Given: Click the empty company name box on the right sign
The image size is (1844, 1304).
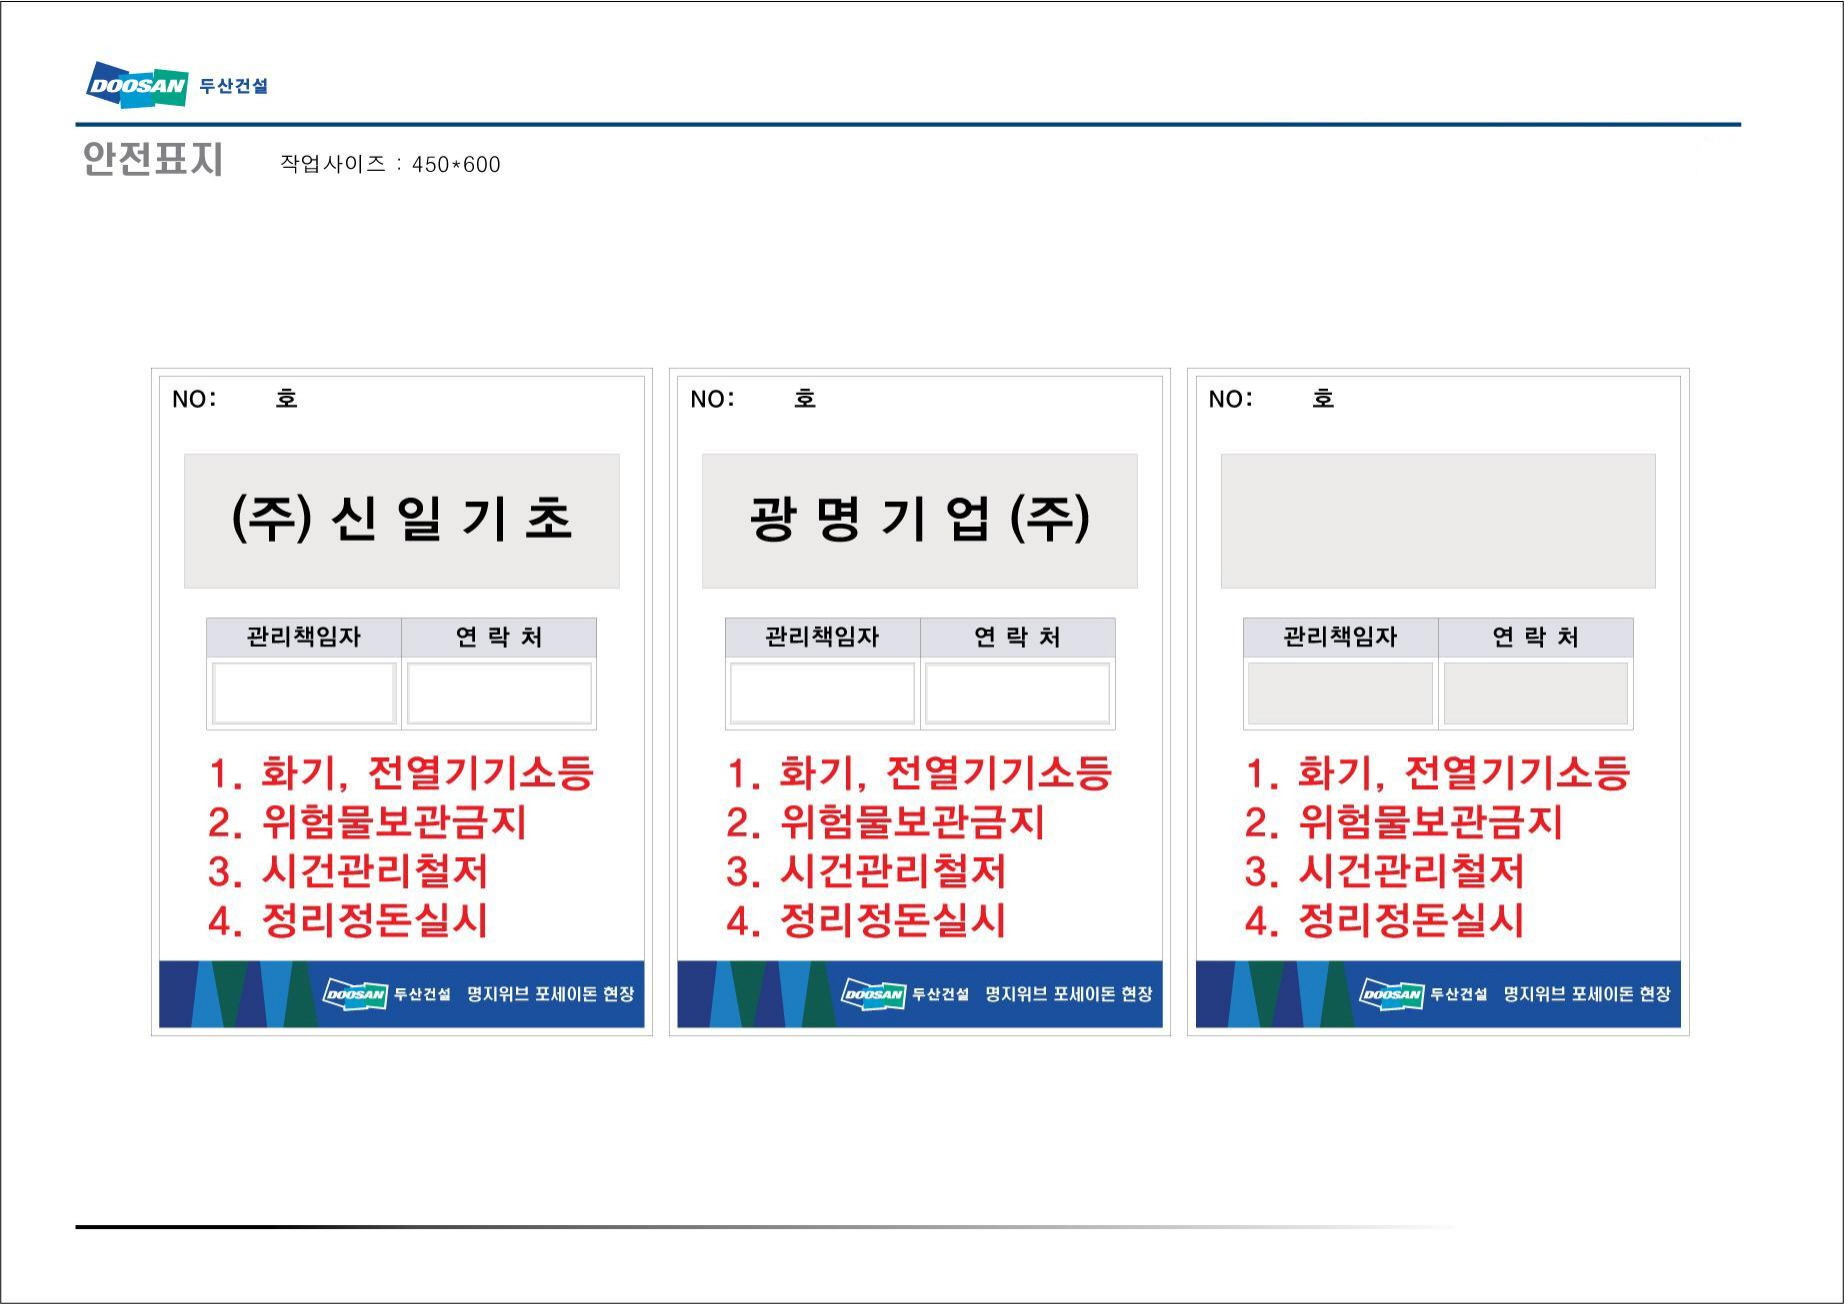Looking at the screenshot, I should click(x=1437, y=520).
